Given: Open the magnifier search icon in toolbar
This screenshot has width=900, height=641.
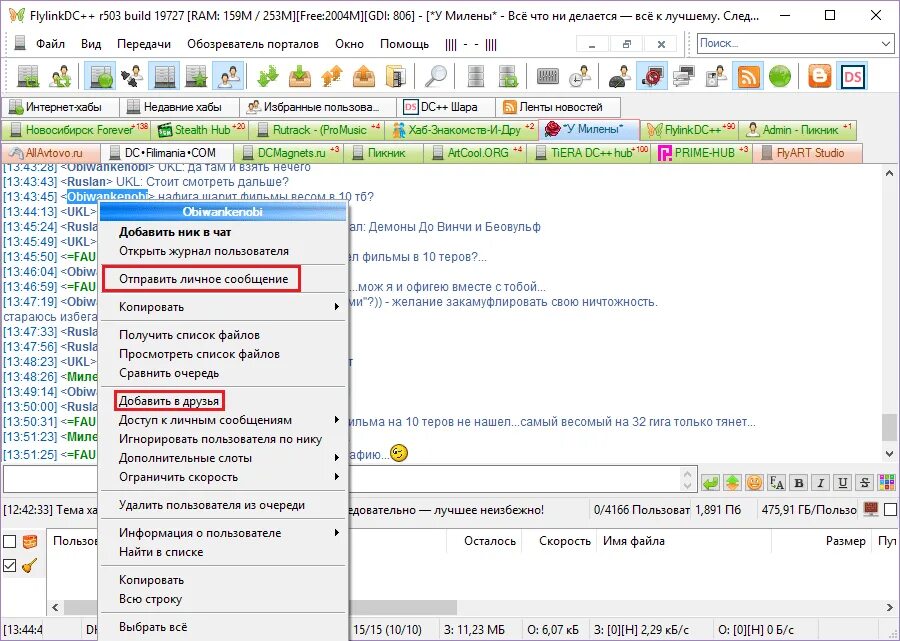Looking at the screenshot, I should 437,76.
